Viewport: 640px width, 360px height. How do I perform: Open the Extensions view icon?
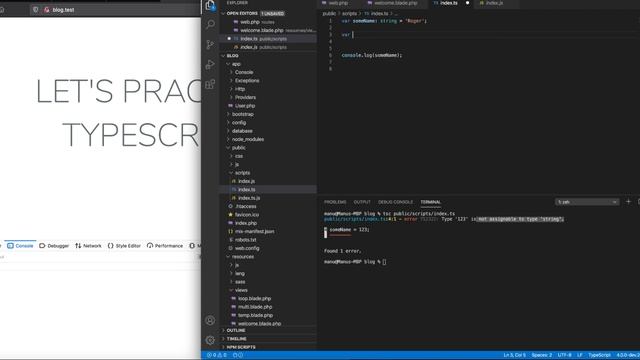(x=210, y=84)
